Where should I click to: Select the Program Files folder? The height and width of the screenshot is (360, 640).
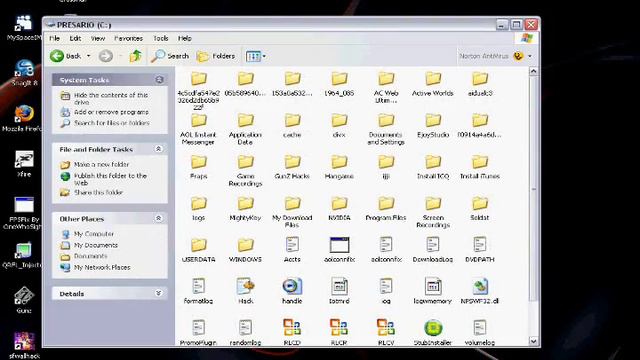(386, 209)
